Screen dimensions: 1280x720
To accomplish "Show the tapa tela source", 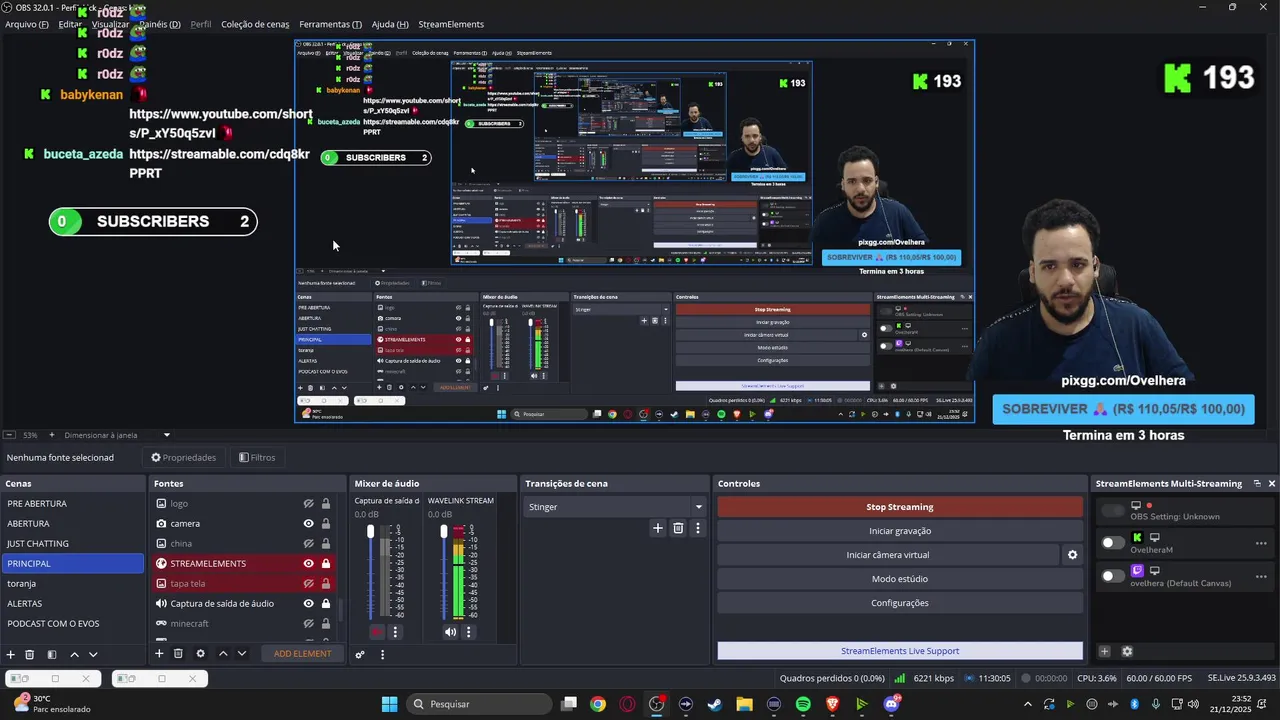I will (309, 584).
